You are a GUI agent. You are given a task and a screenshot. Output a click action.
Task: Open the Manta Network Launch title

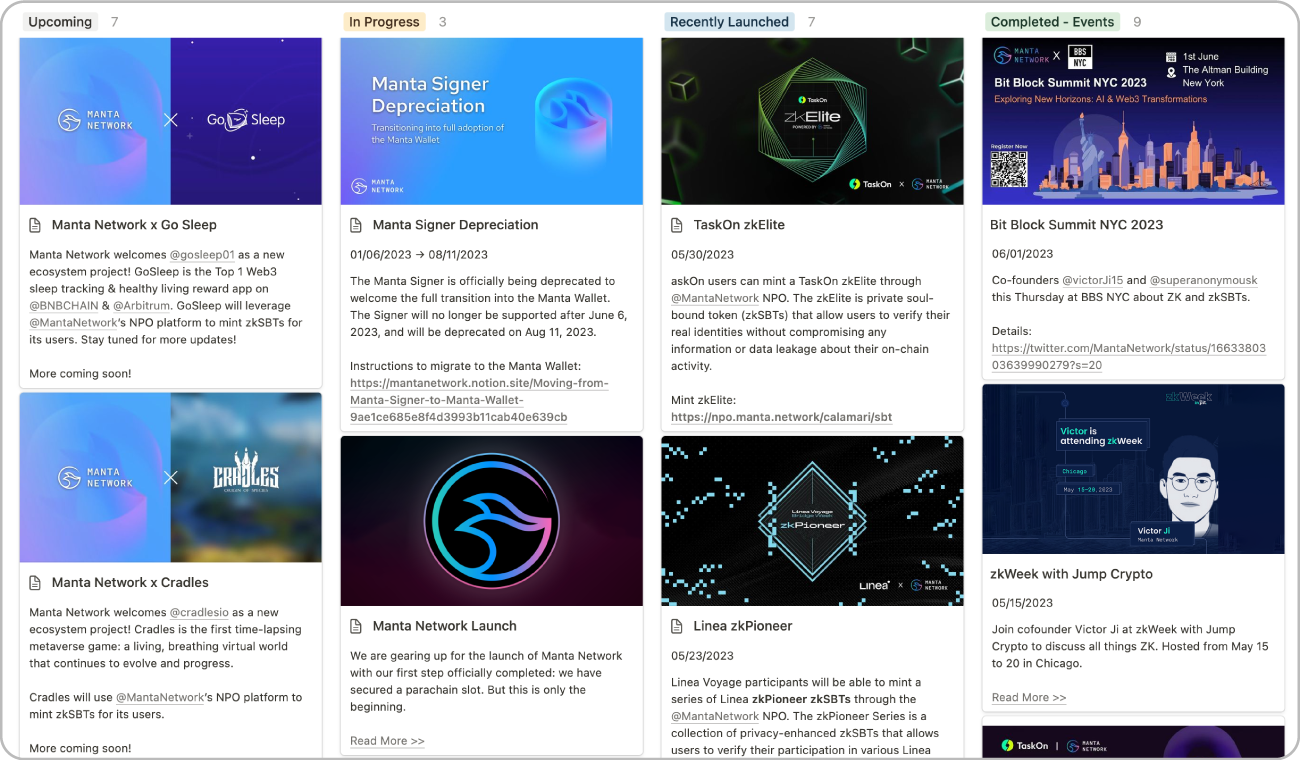click(445, 626)
